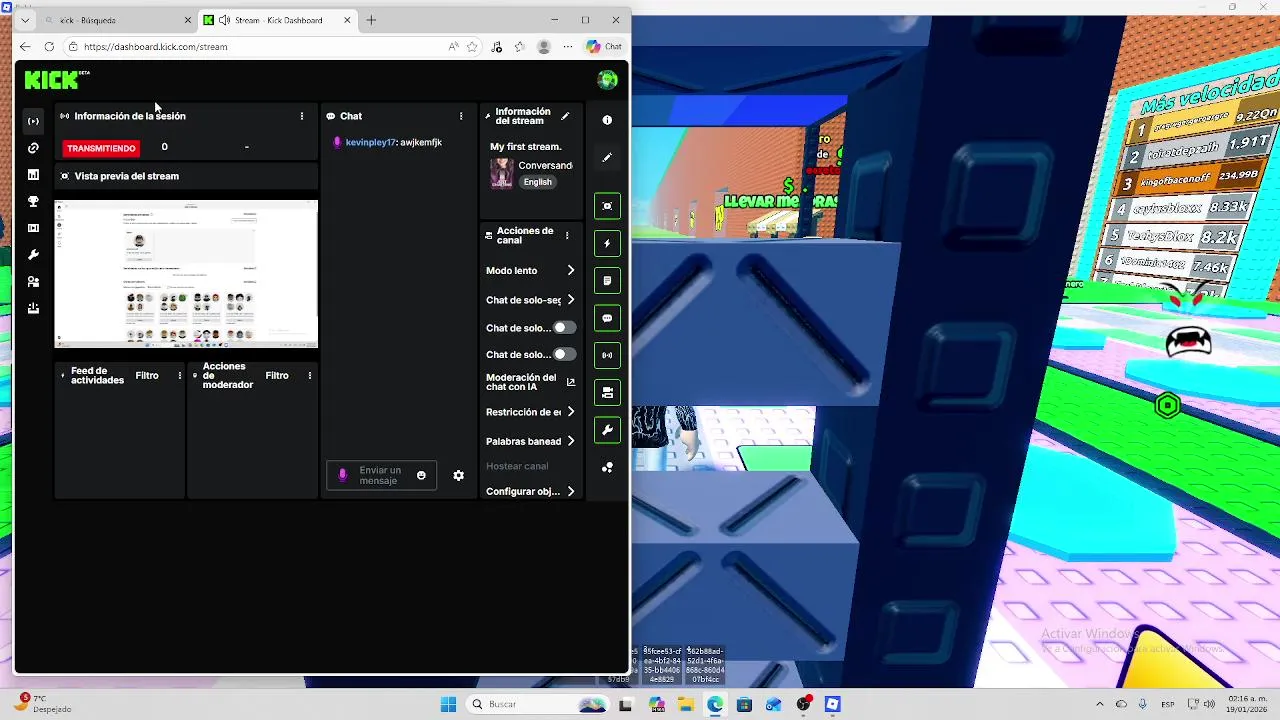Open the trophy achievements icon in Kick sidebar

[x=33, y=202]
